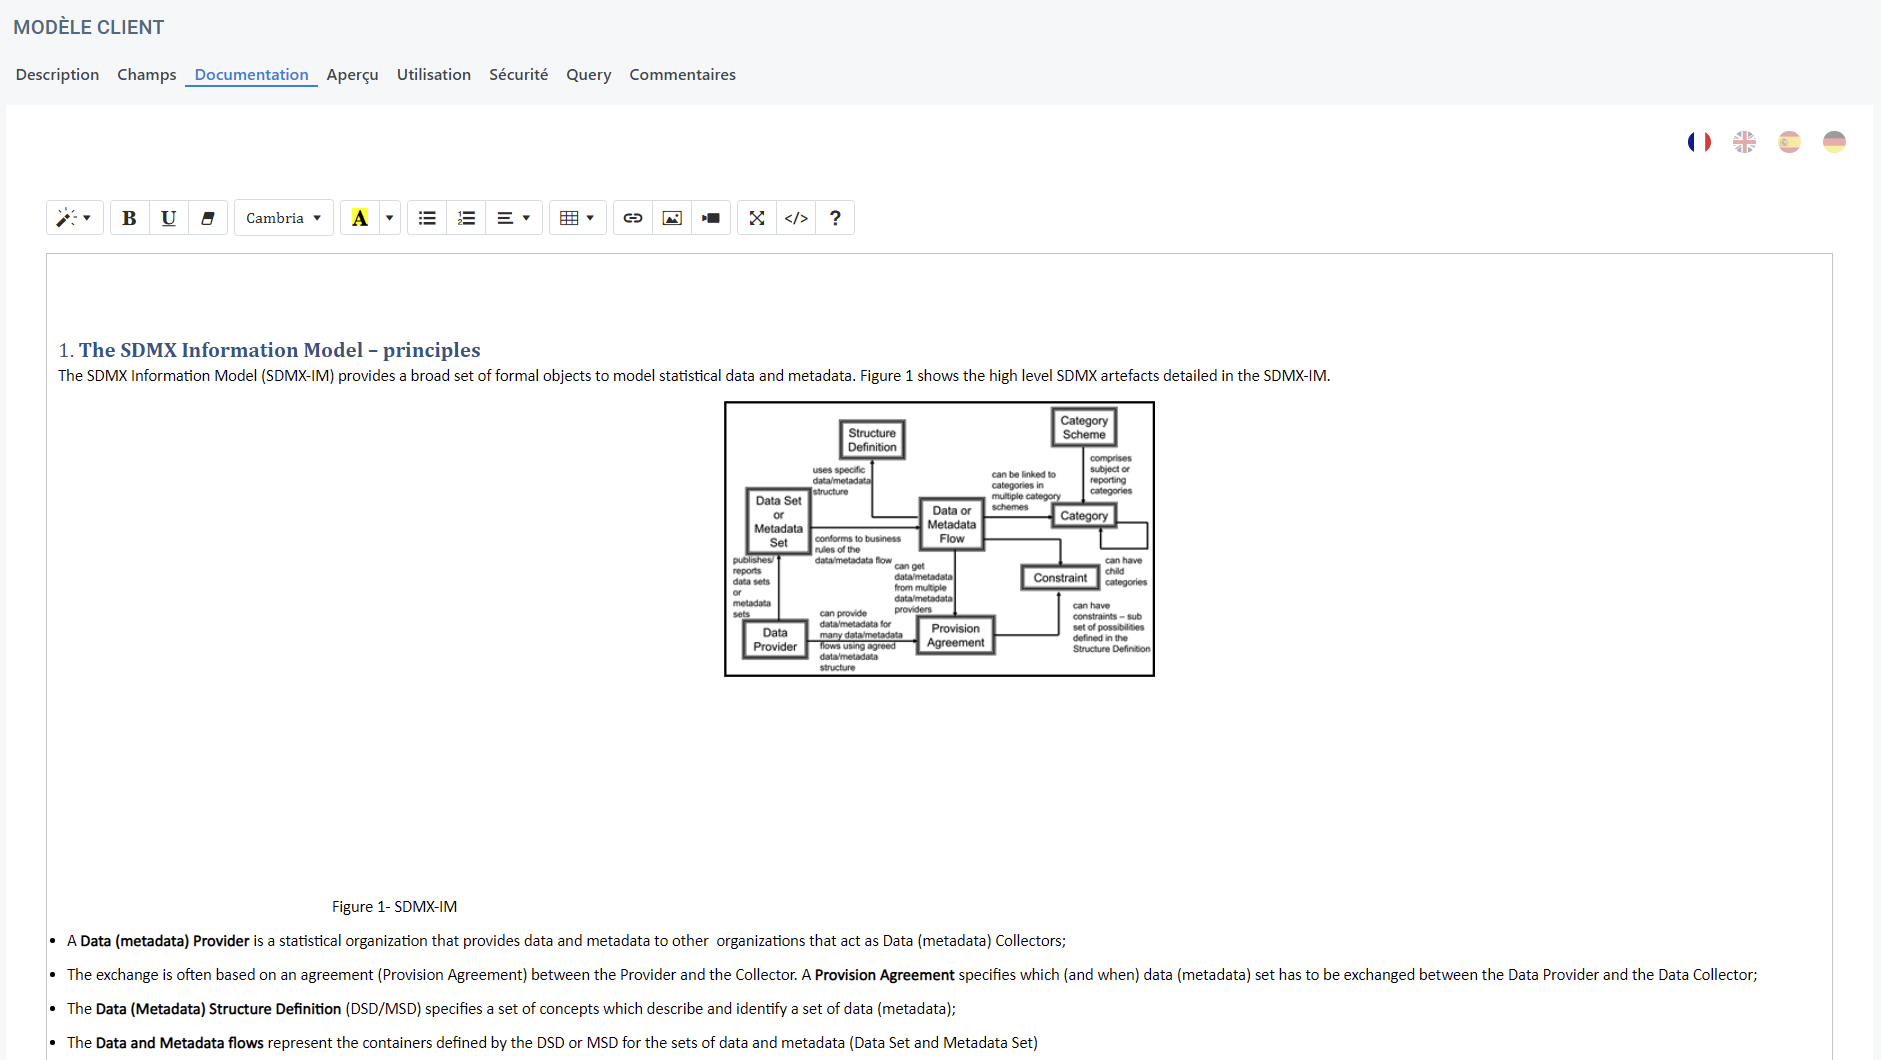Click the SDMX-IM diagram image
Image resolution: width=1881 pixels, height=1060 pixels.
[x=939, y=539]
